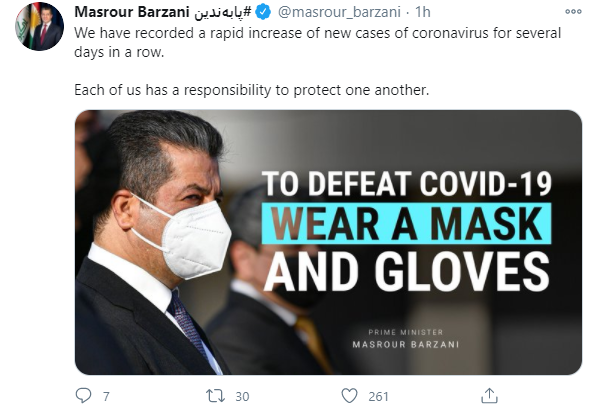Open Masrour Barzani's profile avatar

[40, 27]
